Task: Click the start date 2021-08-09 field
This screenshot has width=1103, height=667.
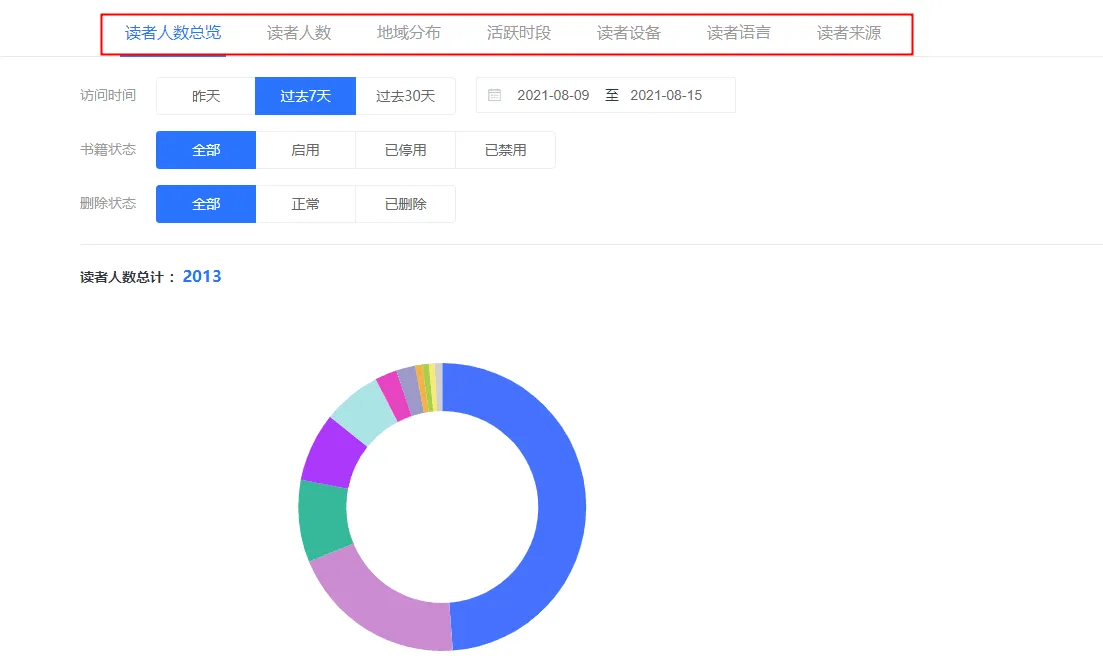Action: click(x=555, y=94)
